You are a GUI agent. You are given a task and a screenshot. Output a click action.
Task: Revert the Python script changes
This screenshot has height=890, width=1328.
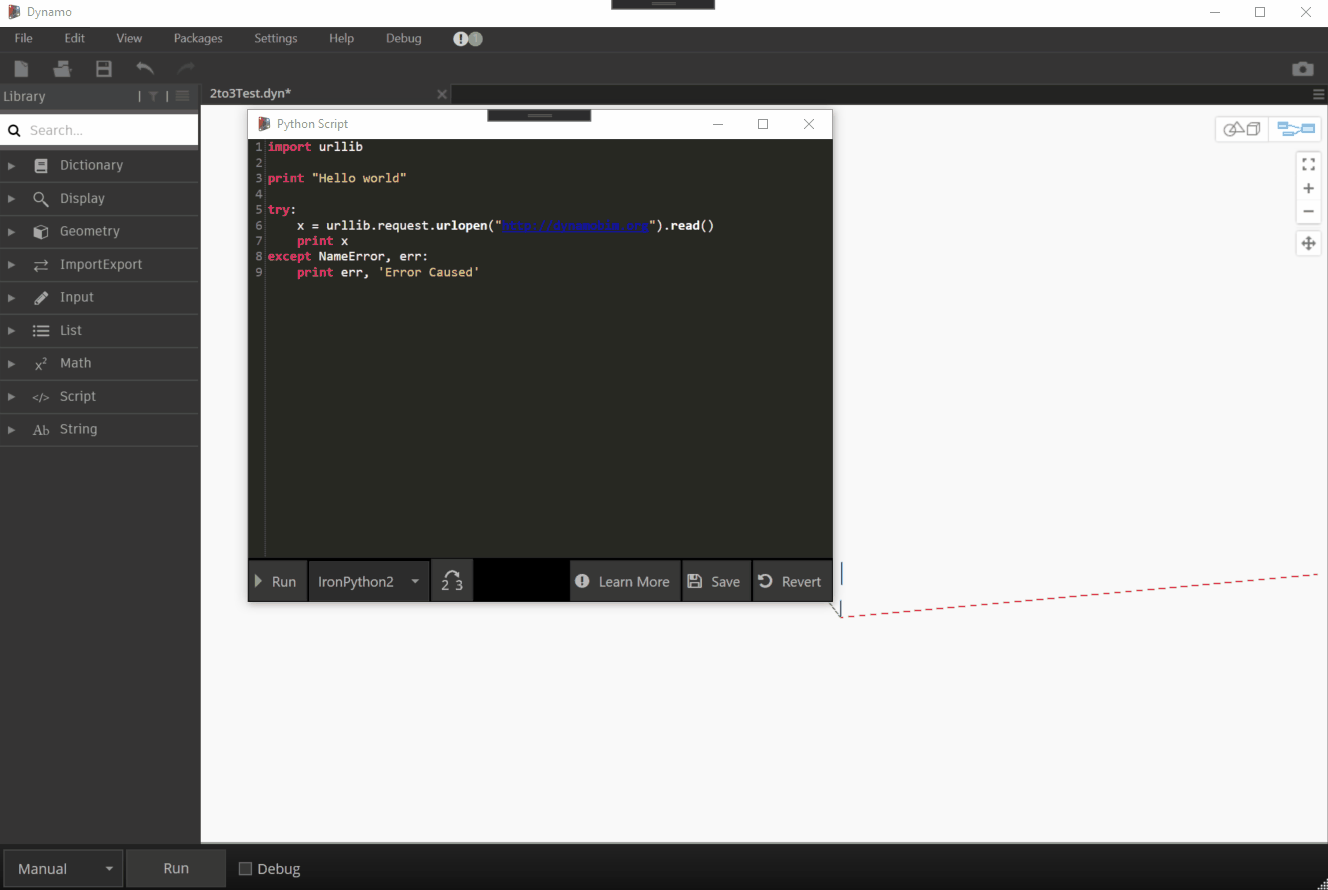tap(791, 581)
